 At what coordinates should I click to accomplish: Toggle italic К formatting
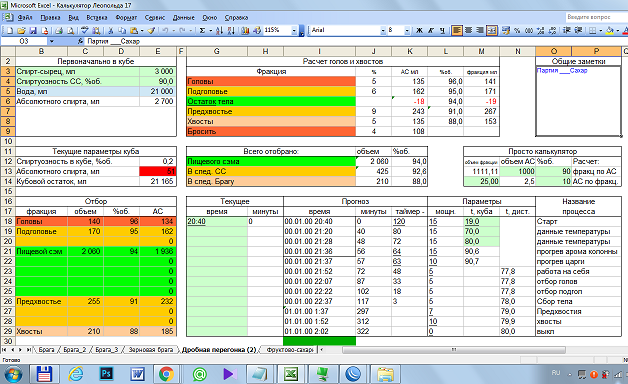coord(431,30)
